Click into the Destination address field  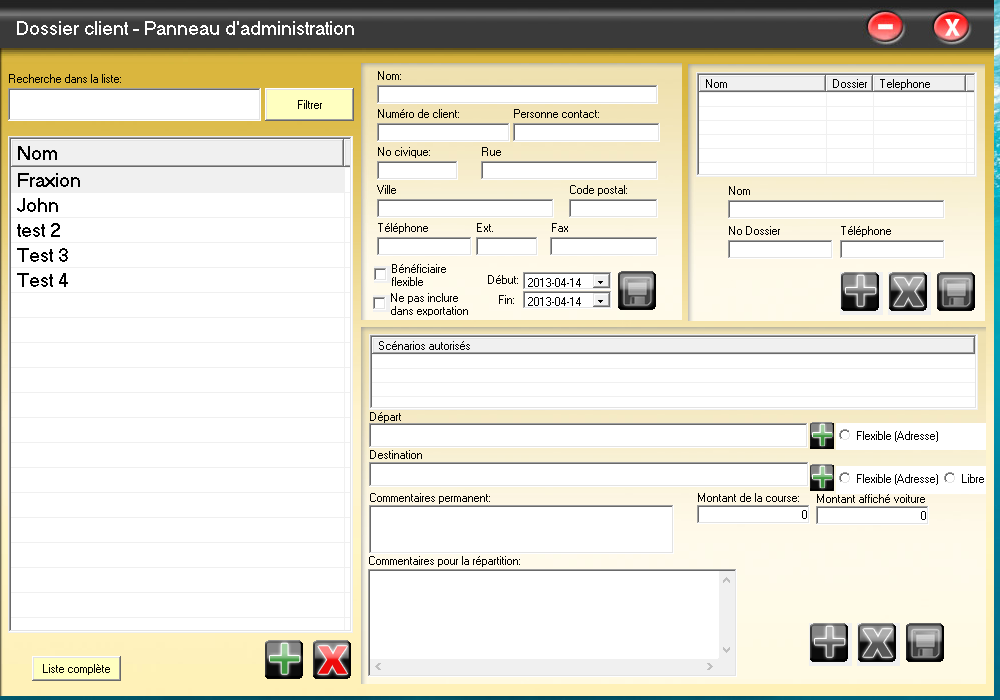589,474
